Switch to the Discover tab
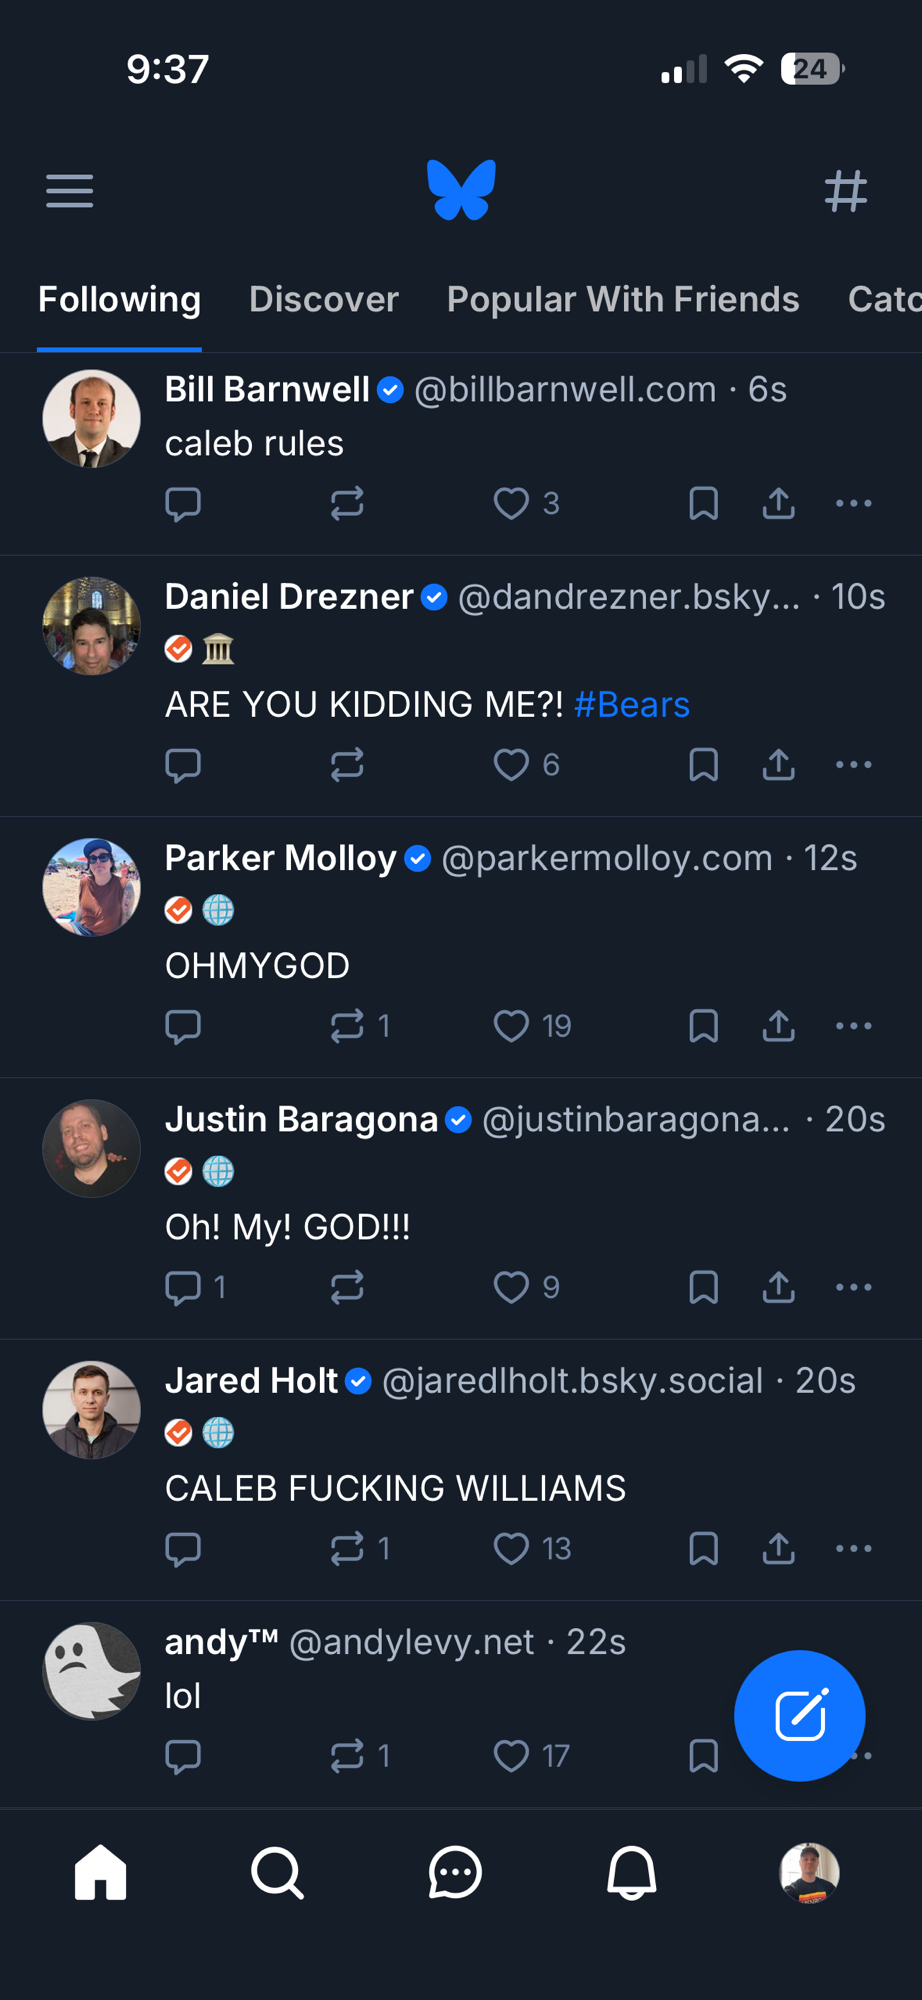 click(323, 299)
